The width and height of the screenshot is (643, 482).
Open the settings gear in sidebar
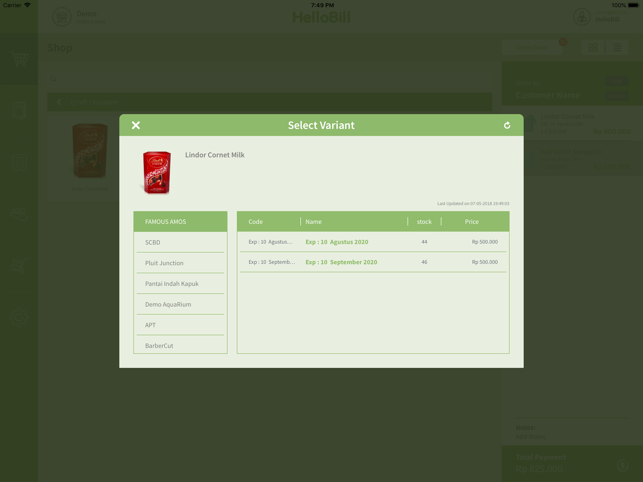tap(19, 318)
